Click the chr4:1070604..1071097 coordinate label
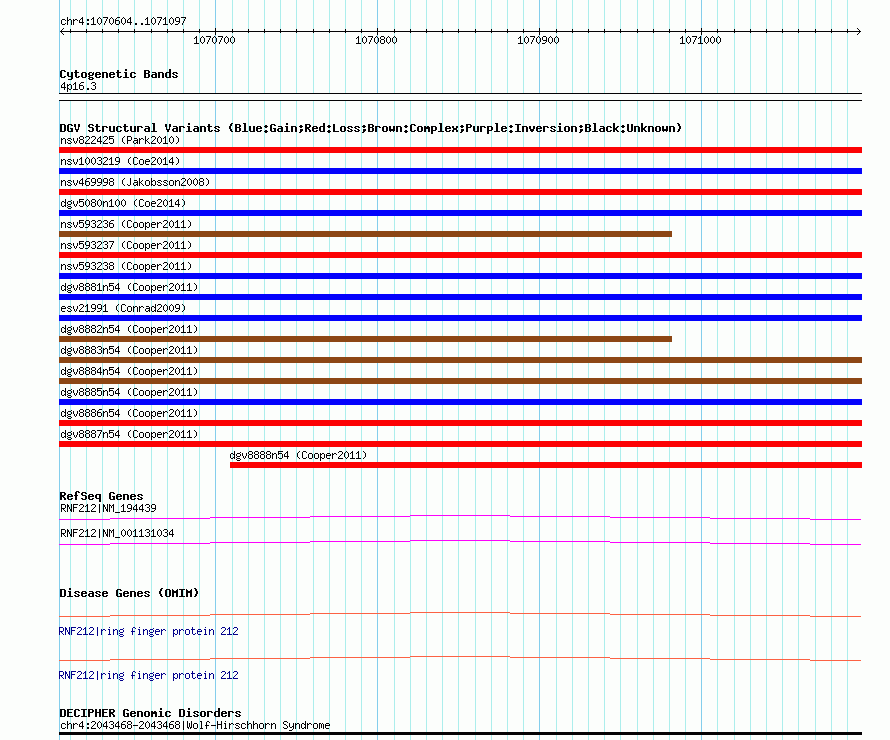890x740 pixels. (x=123, y=21)
